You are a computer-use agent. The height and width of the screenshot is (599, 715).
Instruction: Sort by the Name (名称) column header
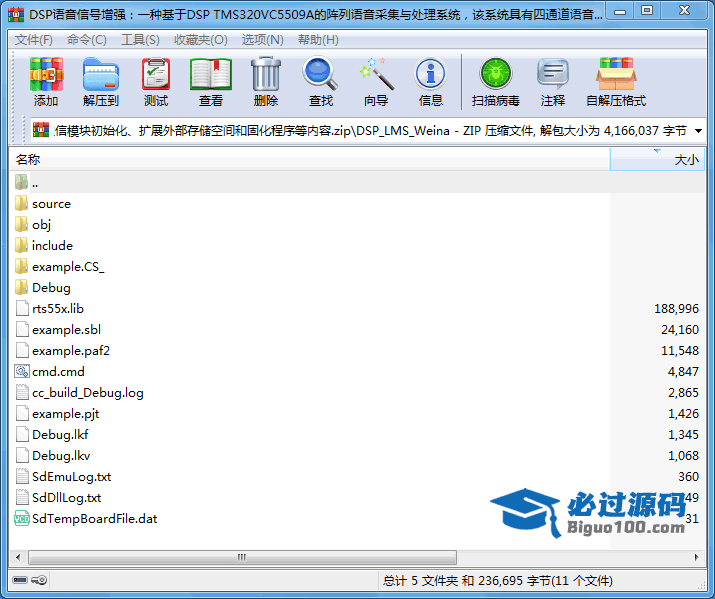[x=310, y=159]
